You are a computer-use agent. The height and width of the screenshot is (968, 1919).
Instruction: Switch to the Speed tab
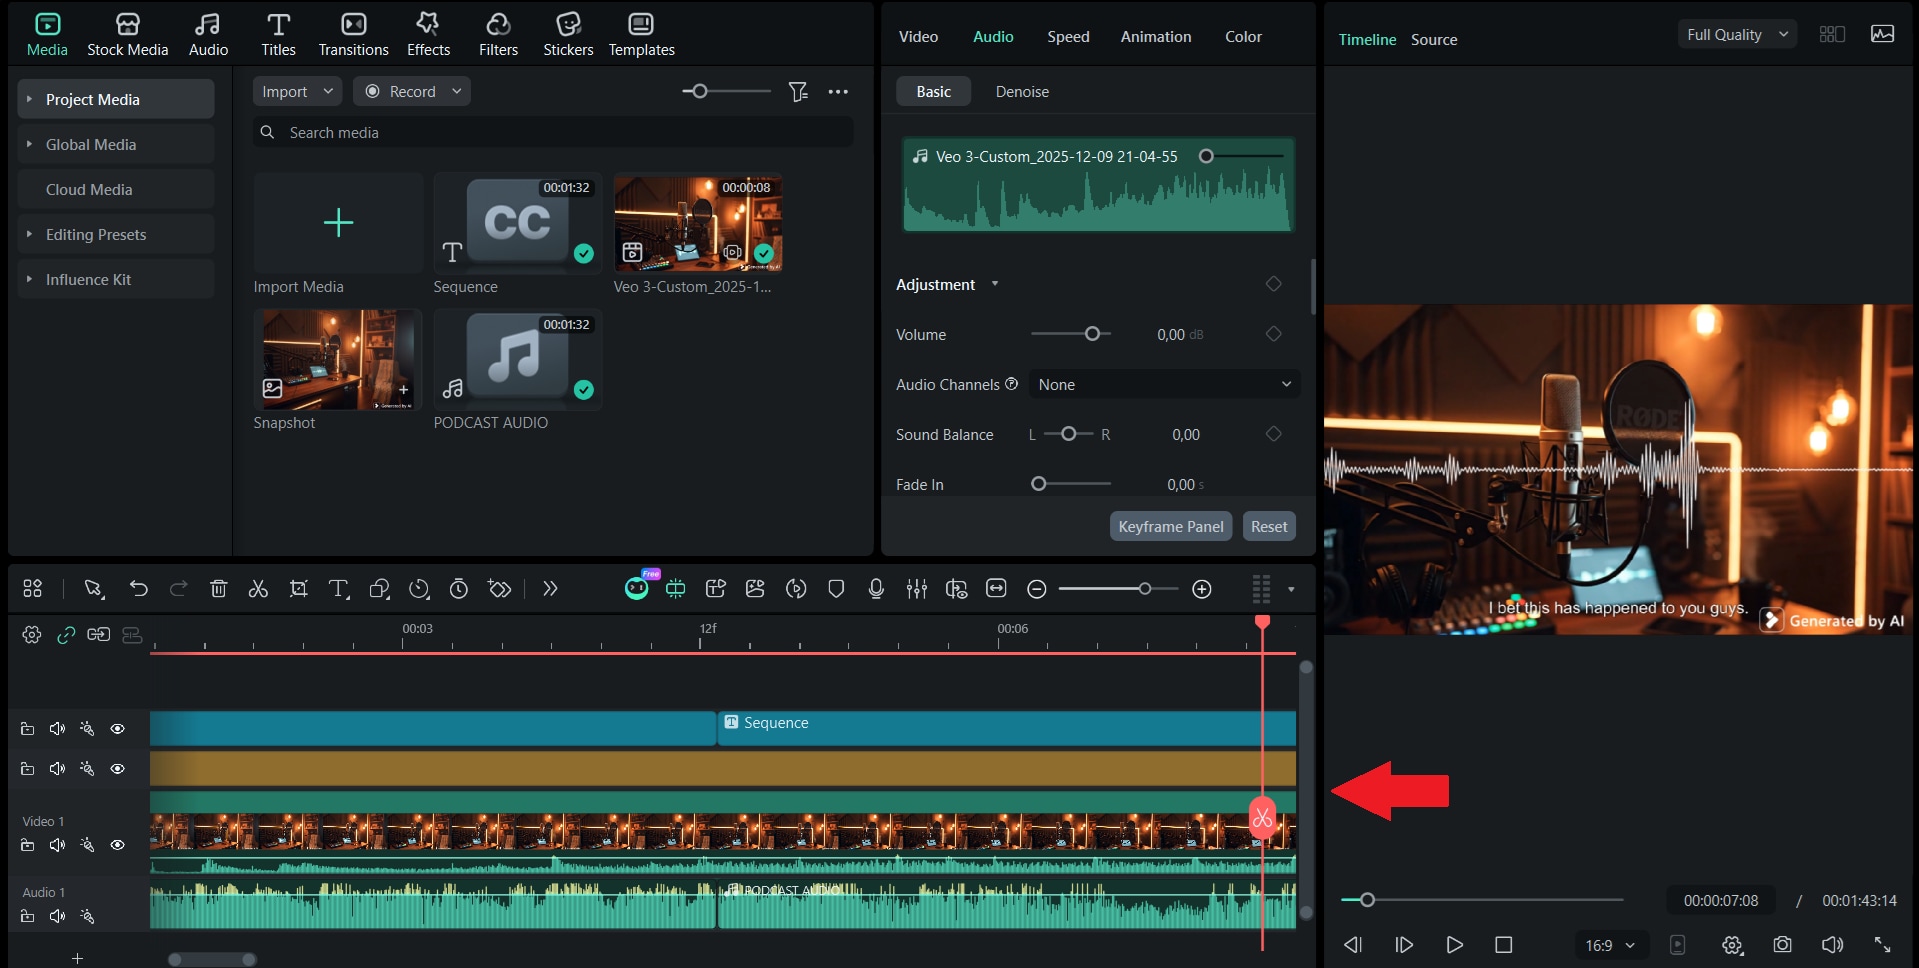click(x=1067, y=36)
